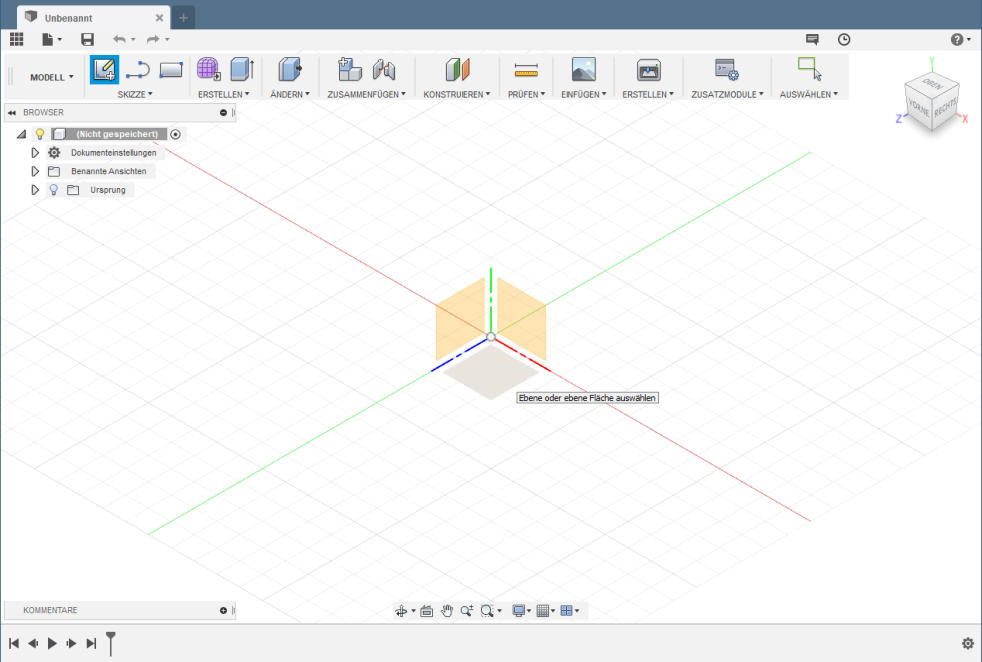Open the notifications speech bubble icon
Viewport: 982px width, 662px height.
tap(812, 39)
